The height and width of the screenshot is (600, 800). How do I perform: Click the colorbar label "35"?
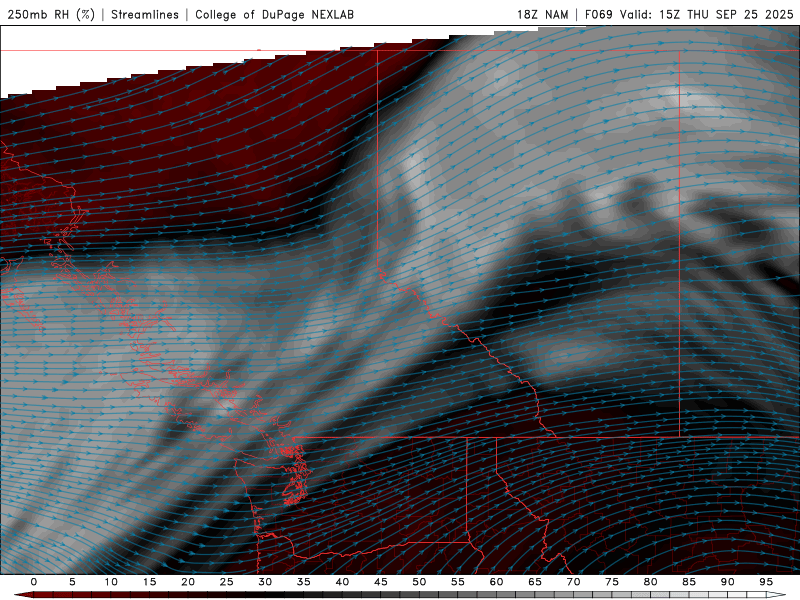(304, 582)
